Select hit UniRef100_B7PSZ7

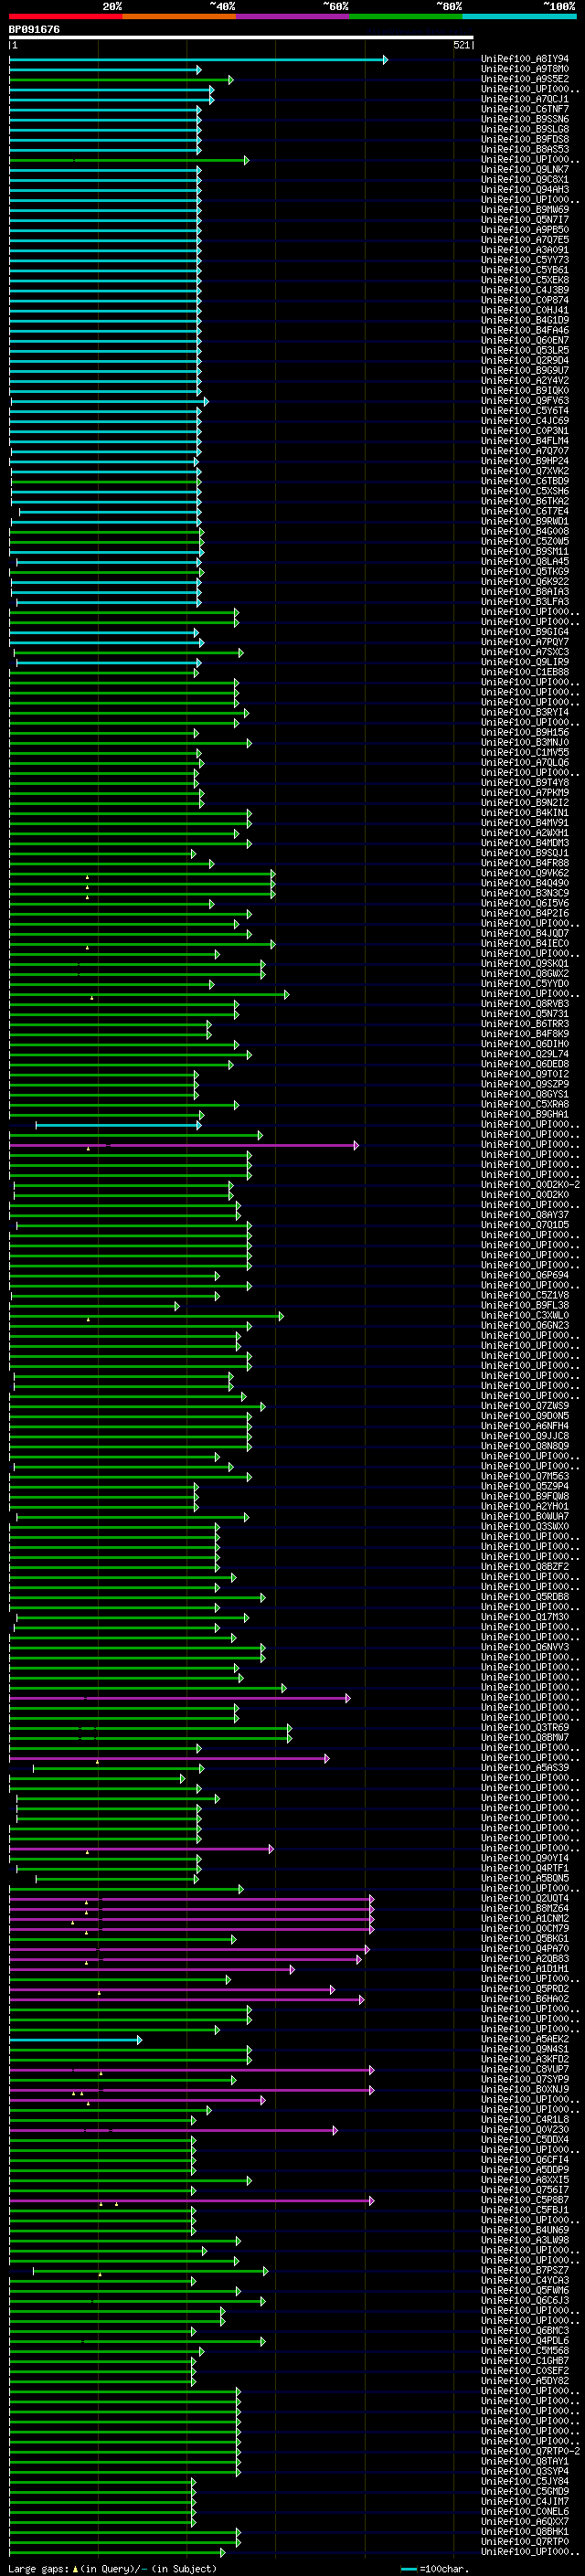524,2270
